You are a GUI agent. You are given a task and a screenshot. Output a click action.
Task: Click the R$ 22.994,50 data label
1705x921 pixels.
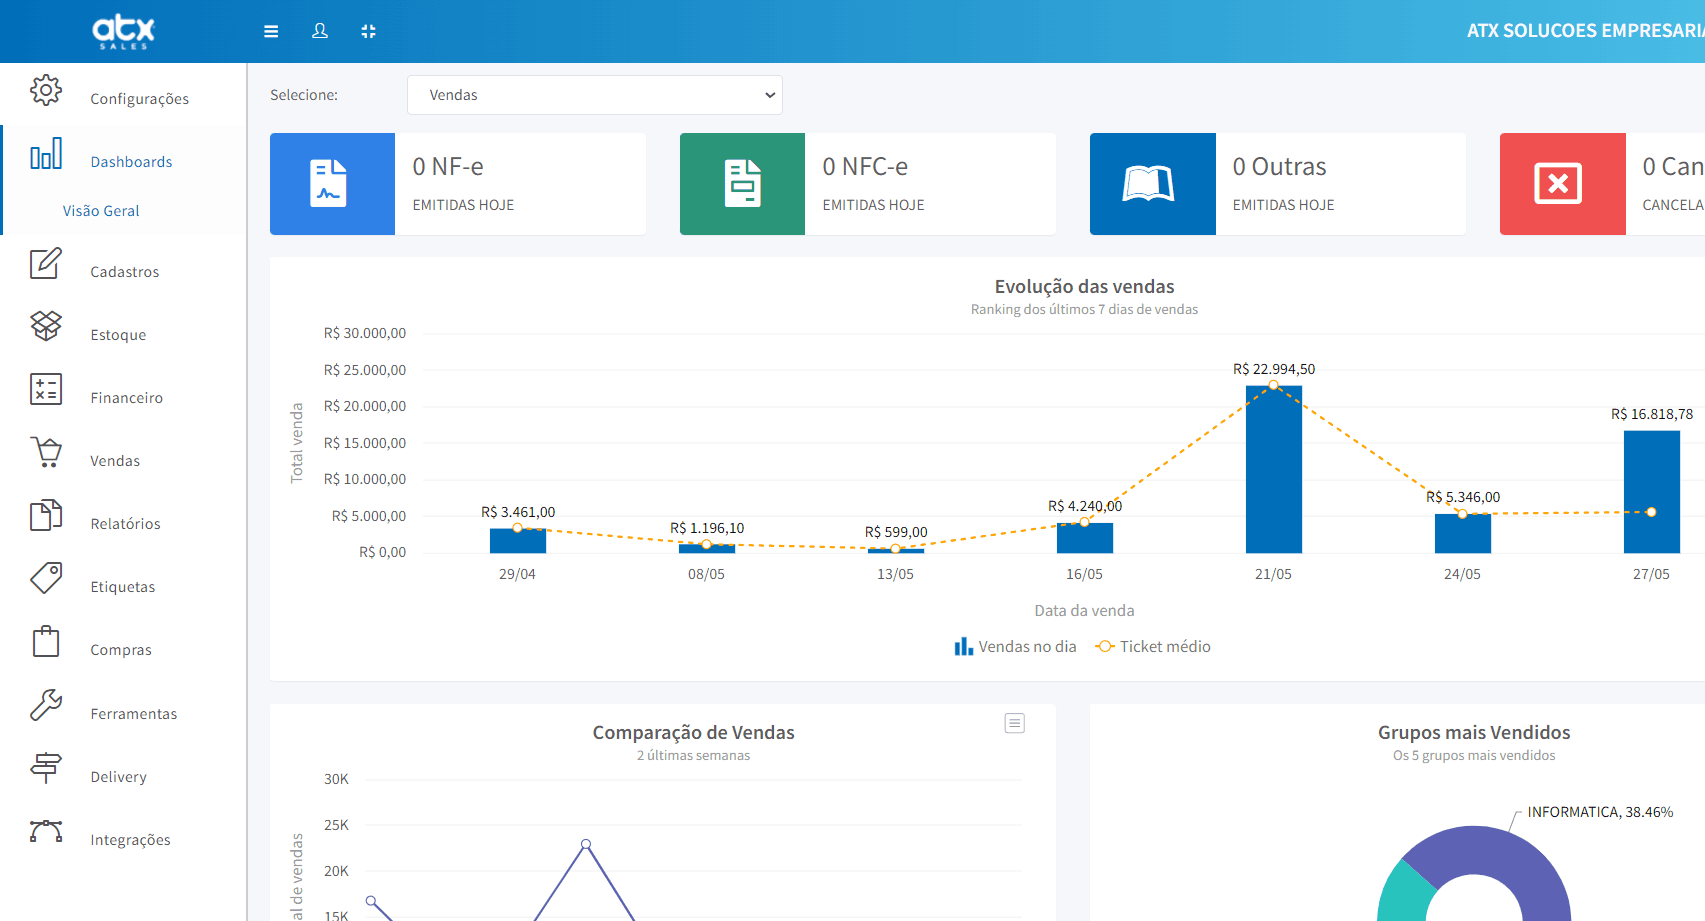[x=1274, y=369]
